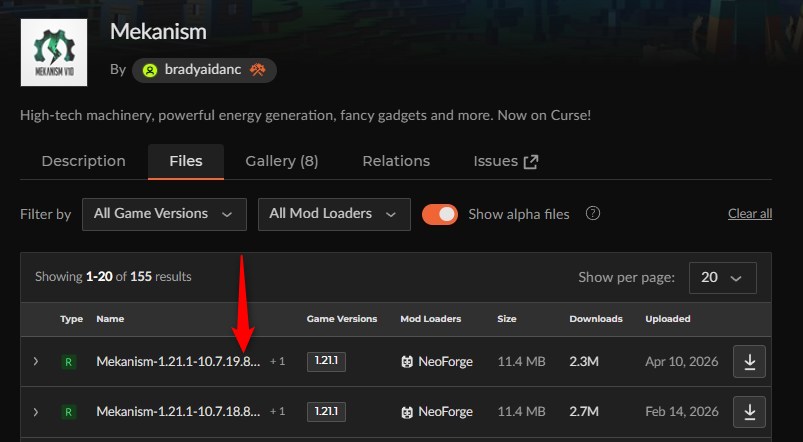Download the Mekanism 10.7.18.8 file
803x442 pixels.
tap(749, 412)
